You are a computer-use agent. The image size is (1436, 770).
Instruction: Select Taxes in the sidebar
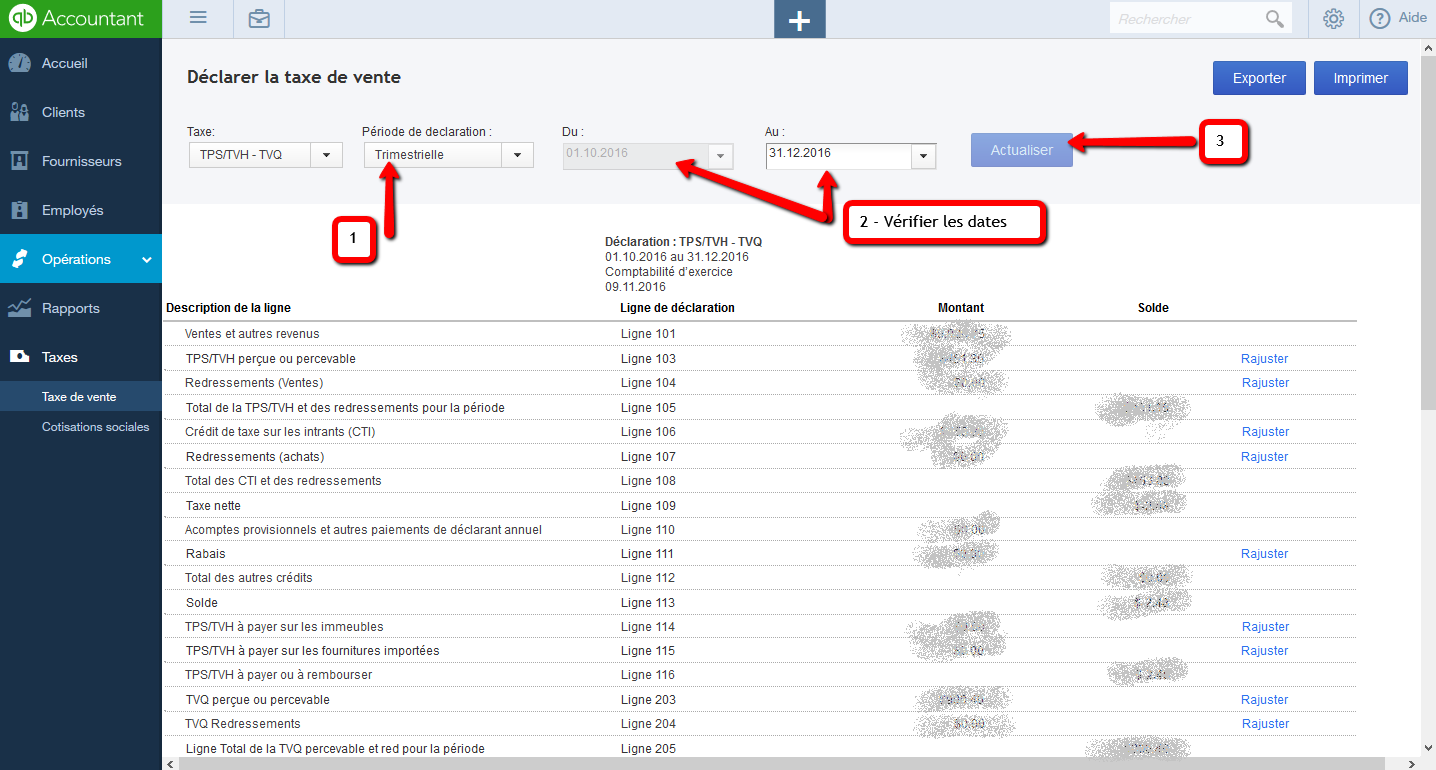pos(58,356)
